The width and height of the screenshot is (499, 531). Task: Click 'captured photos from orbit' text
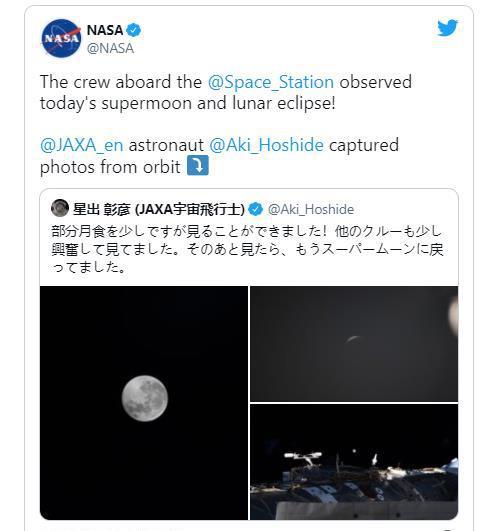click(219, 156)
